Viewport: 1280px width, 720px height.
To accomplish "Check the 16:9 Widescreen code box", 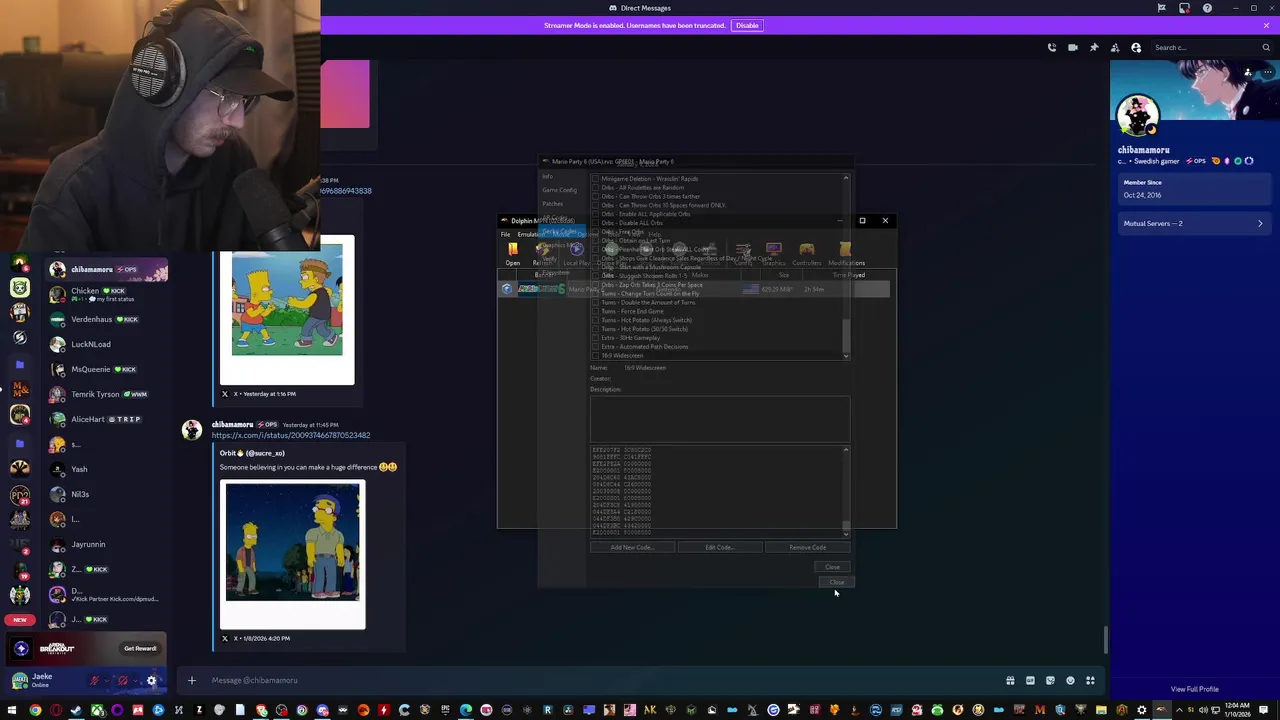I will 595,355.
